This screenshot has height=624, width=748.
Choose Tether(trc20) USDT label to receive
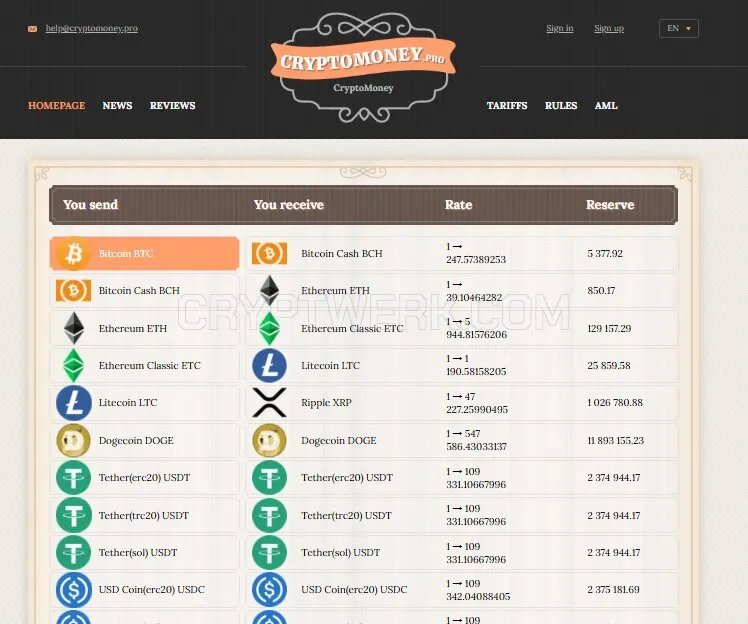[347, 515]
